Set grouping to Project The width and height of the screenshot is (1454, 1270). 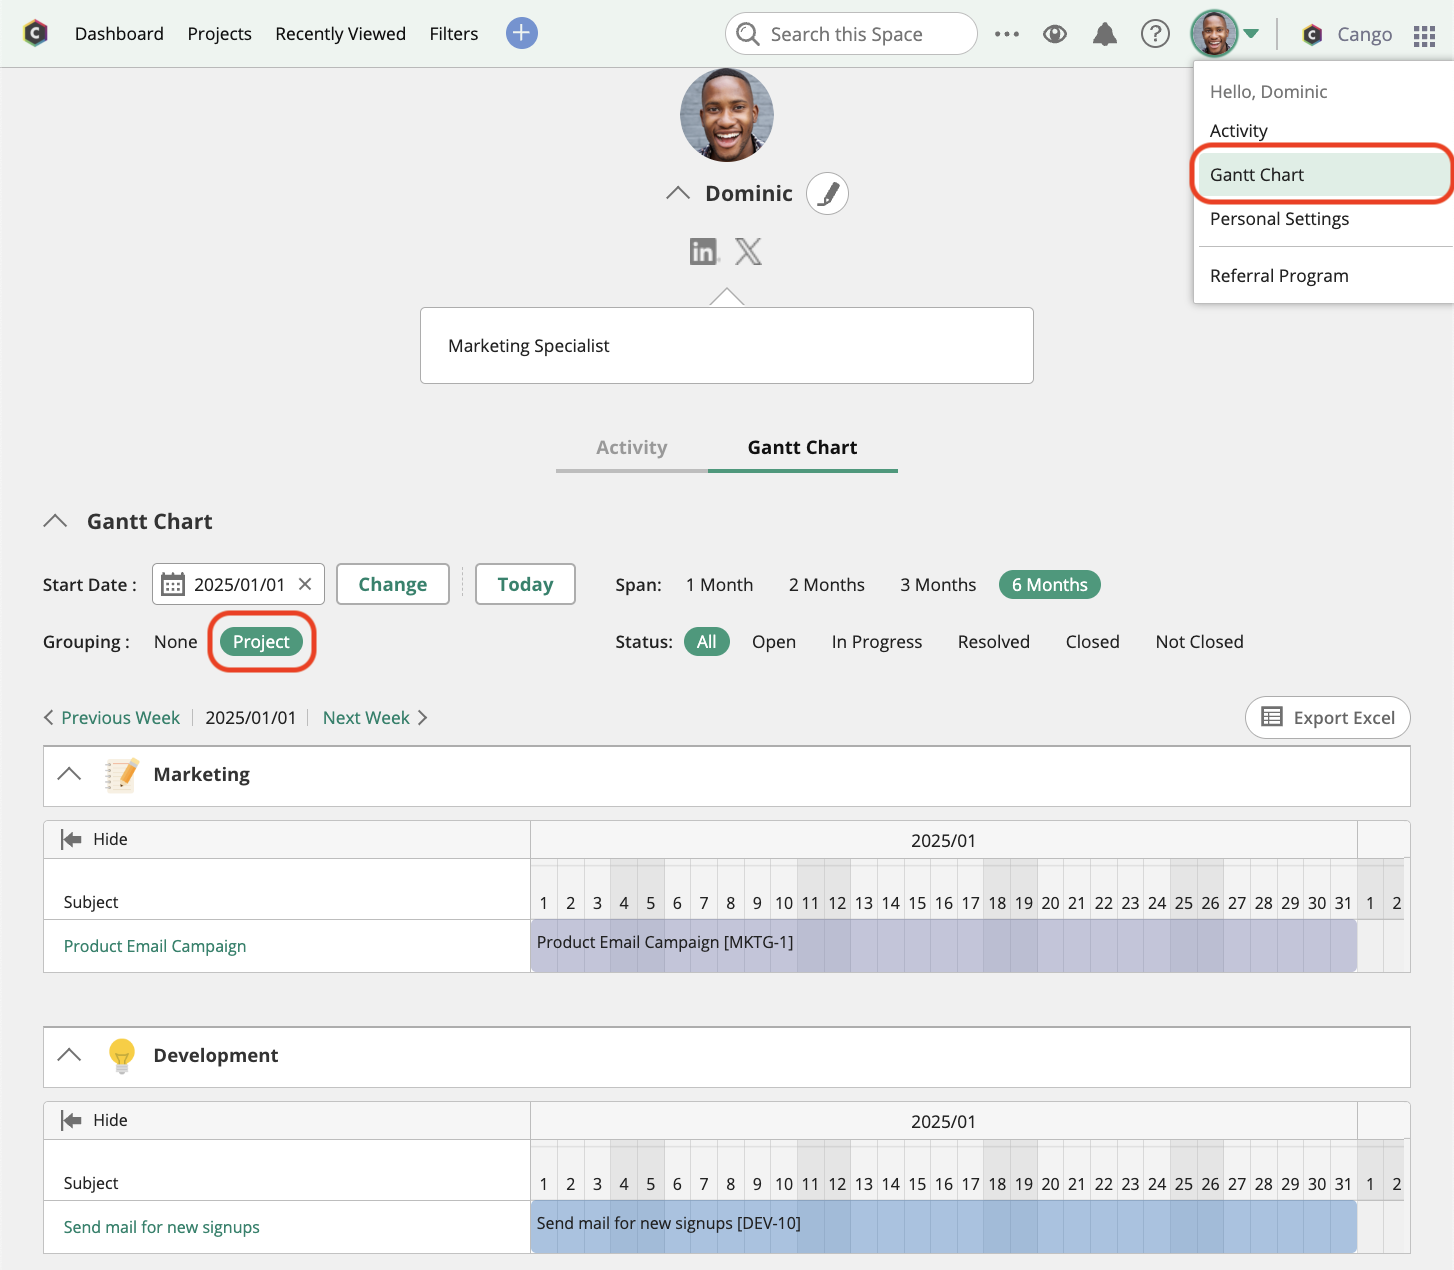pyautogui.click(x=261, y=642)
